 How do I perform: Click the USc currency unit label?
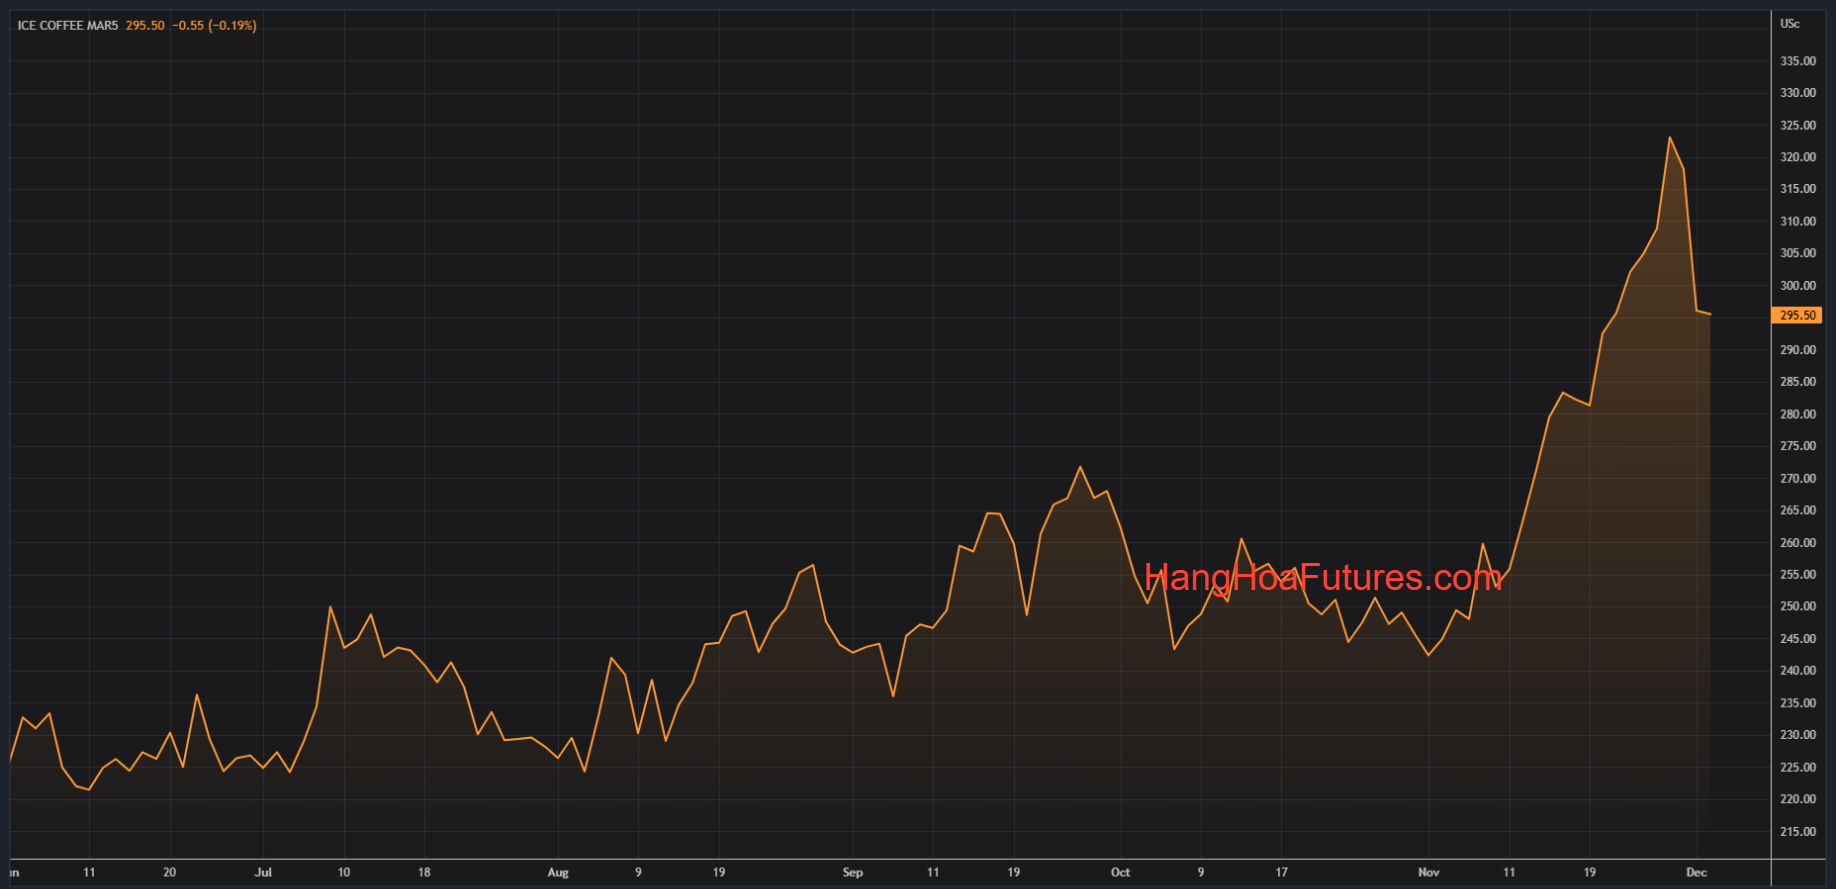click(1789, 23)
